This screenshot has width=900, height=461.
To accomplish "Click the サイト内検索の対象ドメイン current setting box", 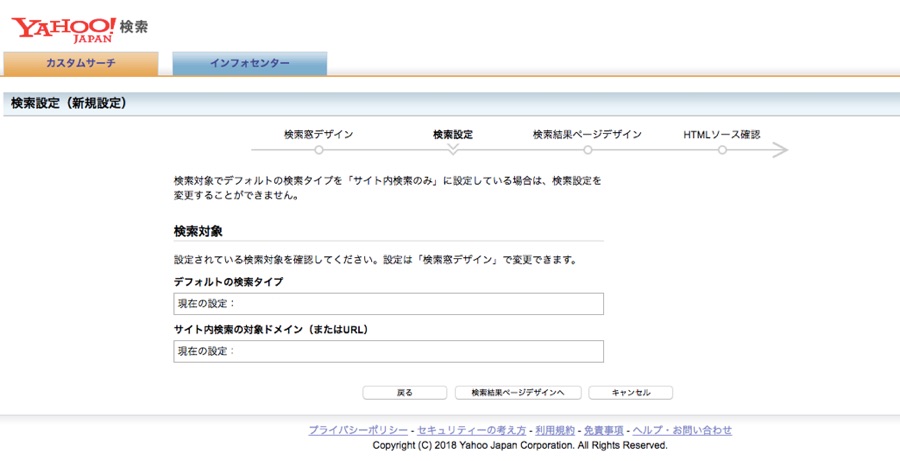I will [389, 351].
